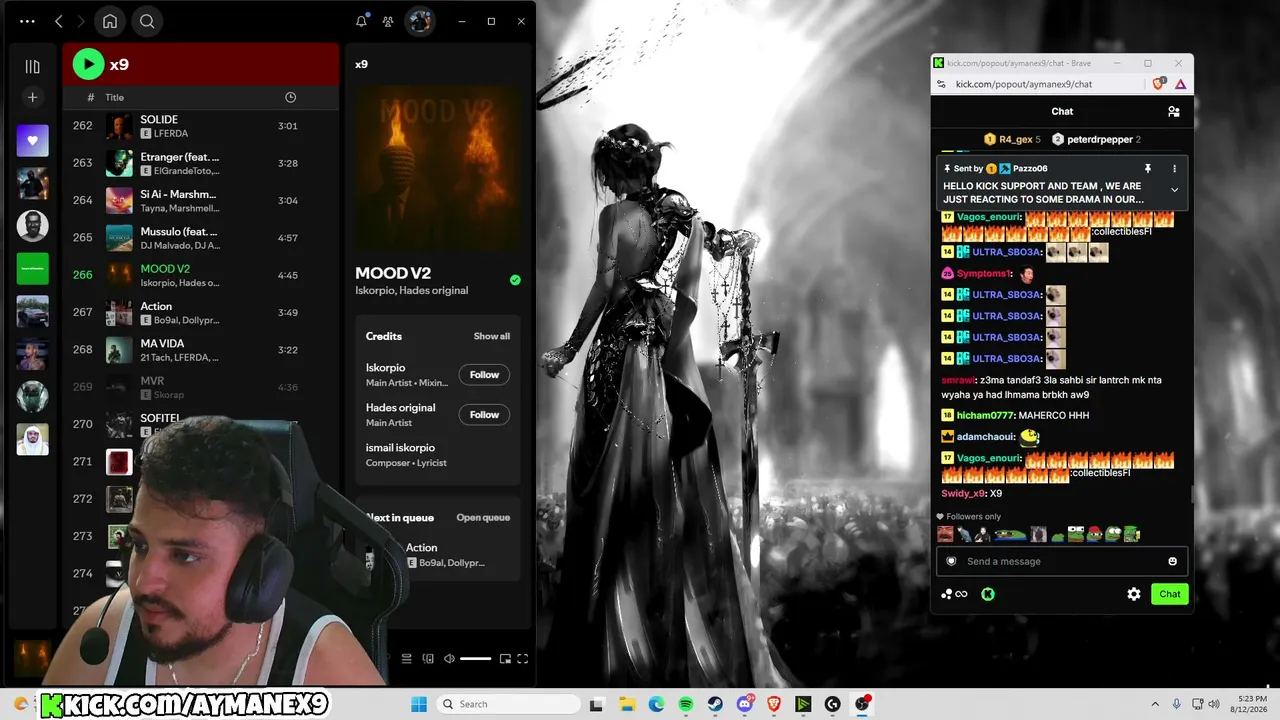1280x720 pixels.
Task: Open the Iskorpio, Hades original artist link
Action: [411, 290]
